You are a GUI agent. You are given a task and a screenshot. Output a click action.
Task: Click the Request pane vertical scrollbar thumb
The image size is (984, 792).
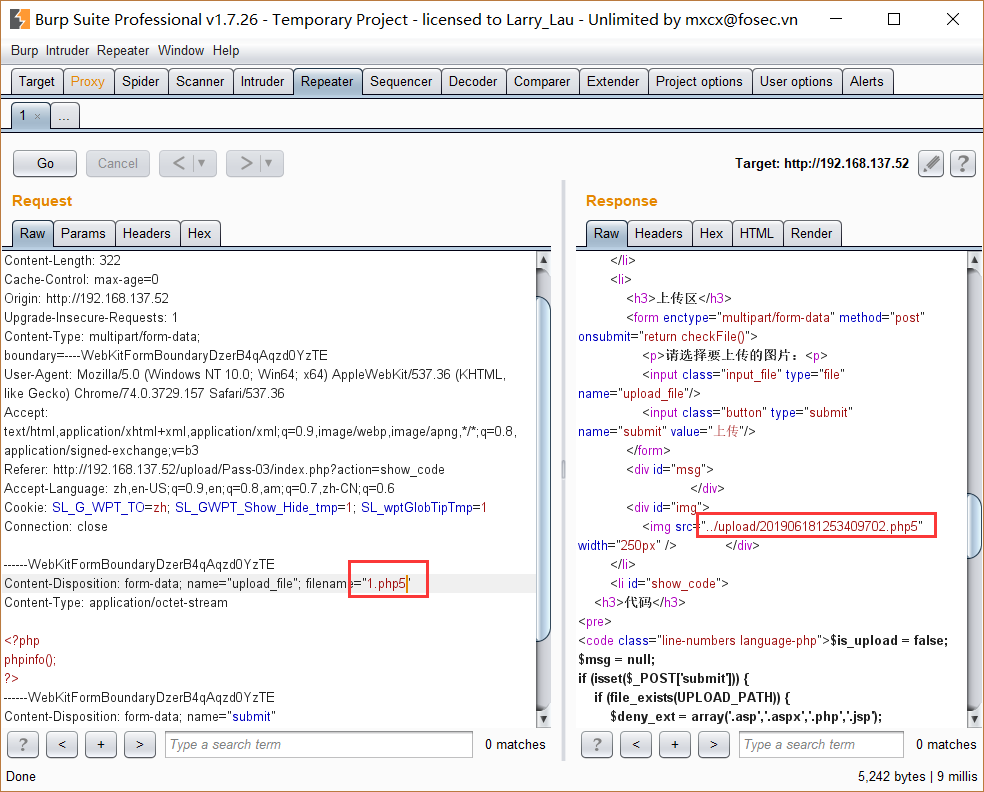(543, 469)
